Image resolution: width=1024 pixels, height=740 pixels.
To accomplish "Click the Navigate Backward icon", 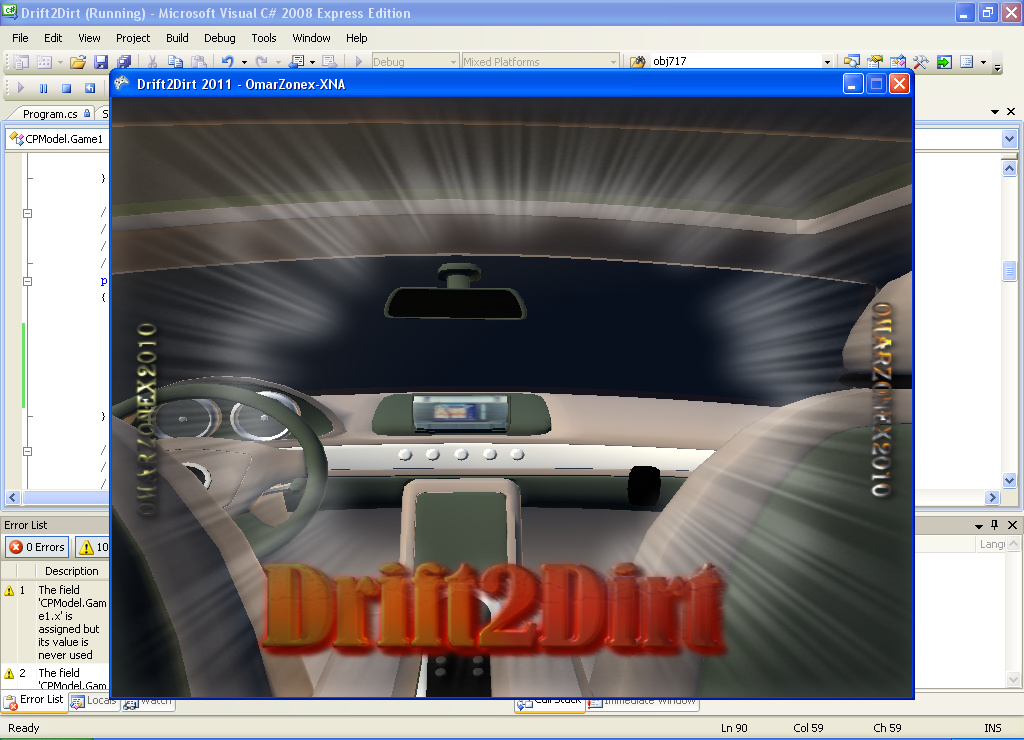I will click(296, 61).
